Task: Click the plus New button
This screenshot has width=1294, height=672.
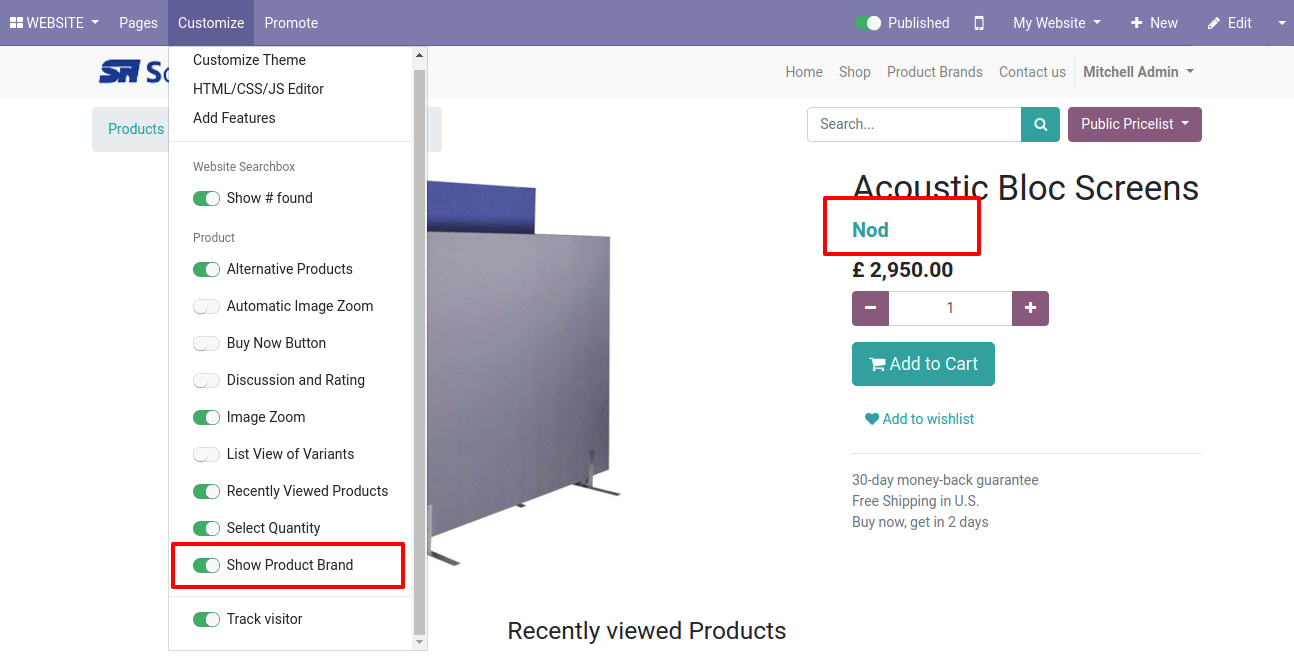Action: [x=1153, y=23]
